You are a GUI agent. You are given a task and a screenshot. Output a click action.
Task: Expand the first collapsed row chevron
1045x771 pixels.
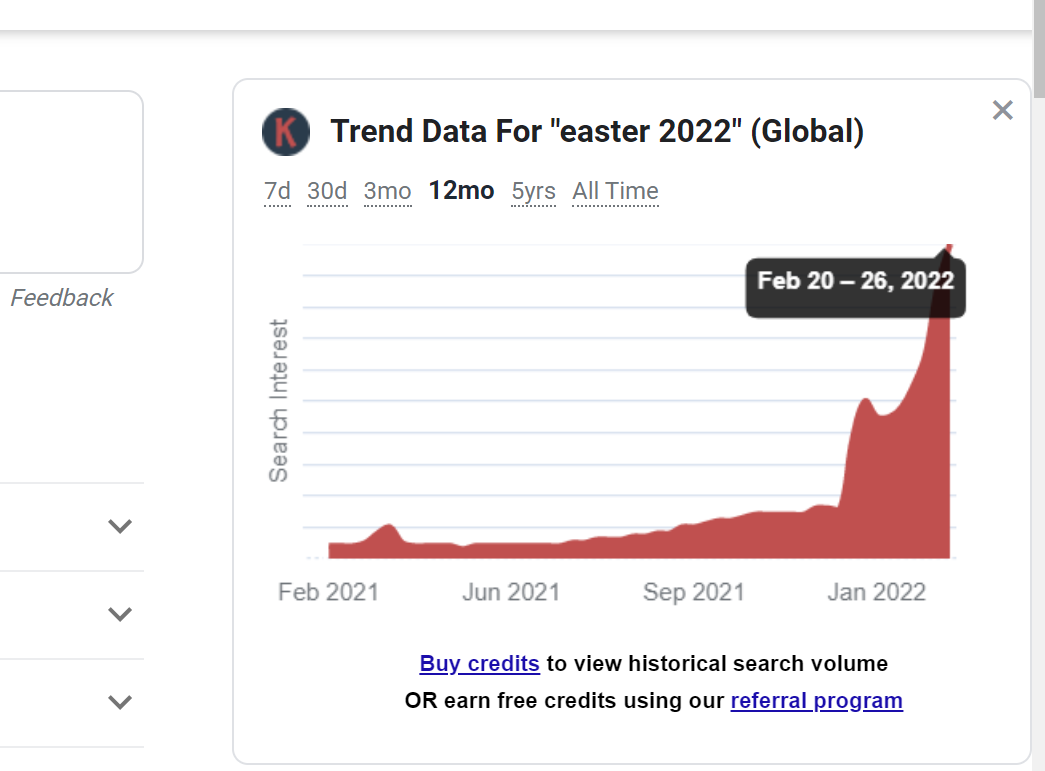pos(120,526)
